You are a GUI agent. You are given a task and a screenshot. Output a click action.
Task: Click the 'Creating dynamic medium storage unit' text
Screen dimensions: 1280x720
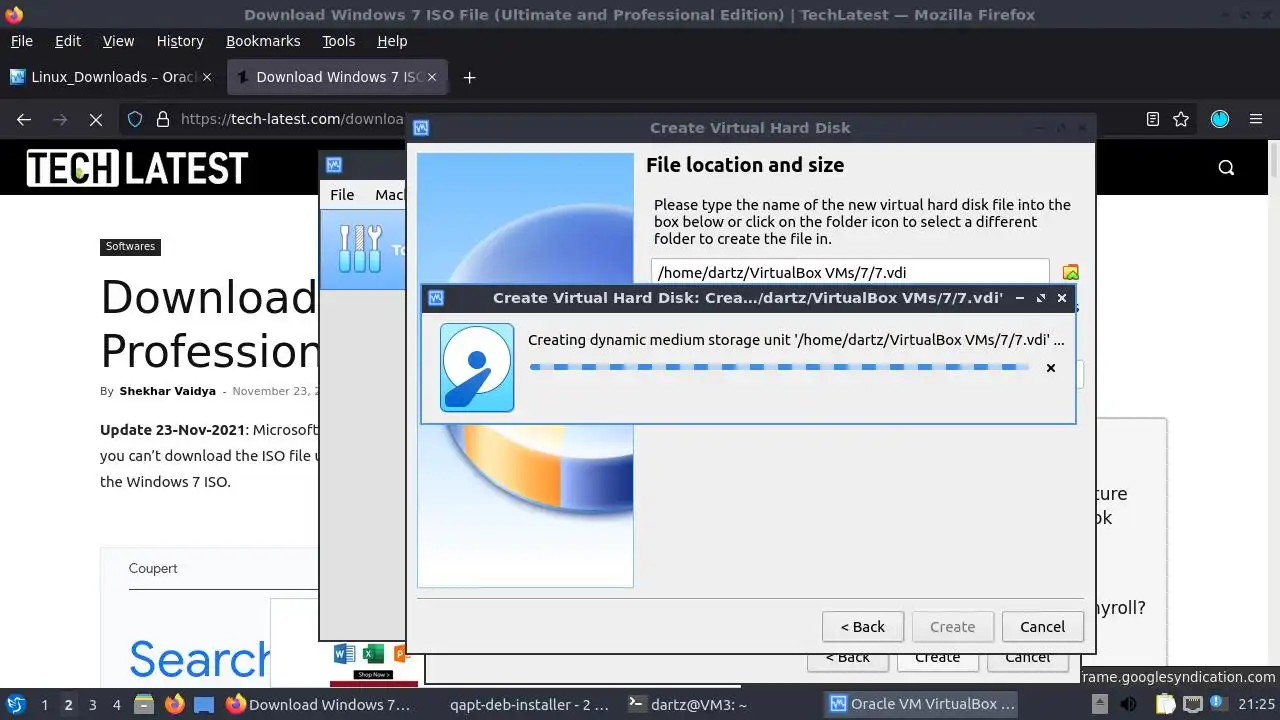tap(796, 340)
